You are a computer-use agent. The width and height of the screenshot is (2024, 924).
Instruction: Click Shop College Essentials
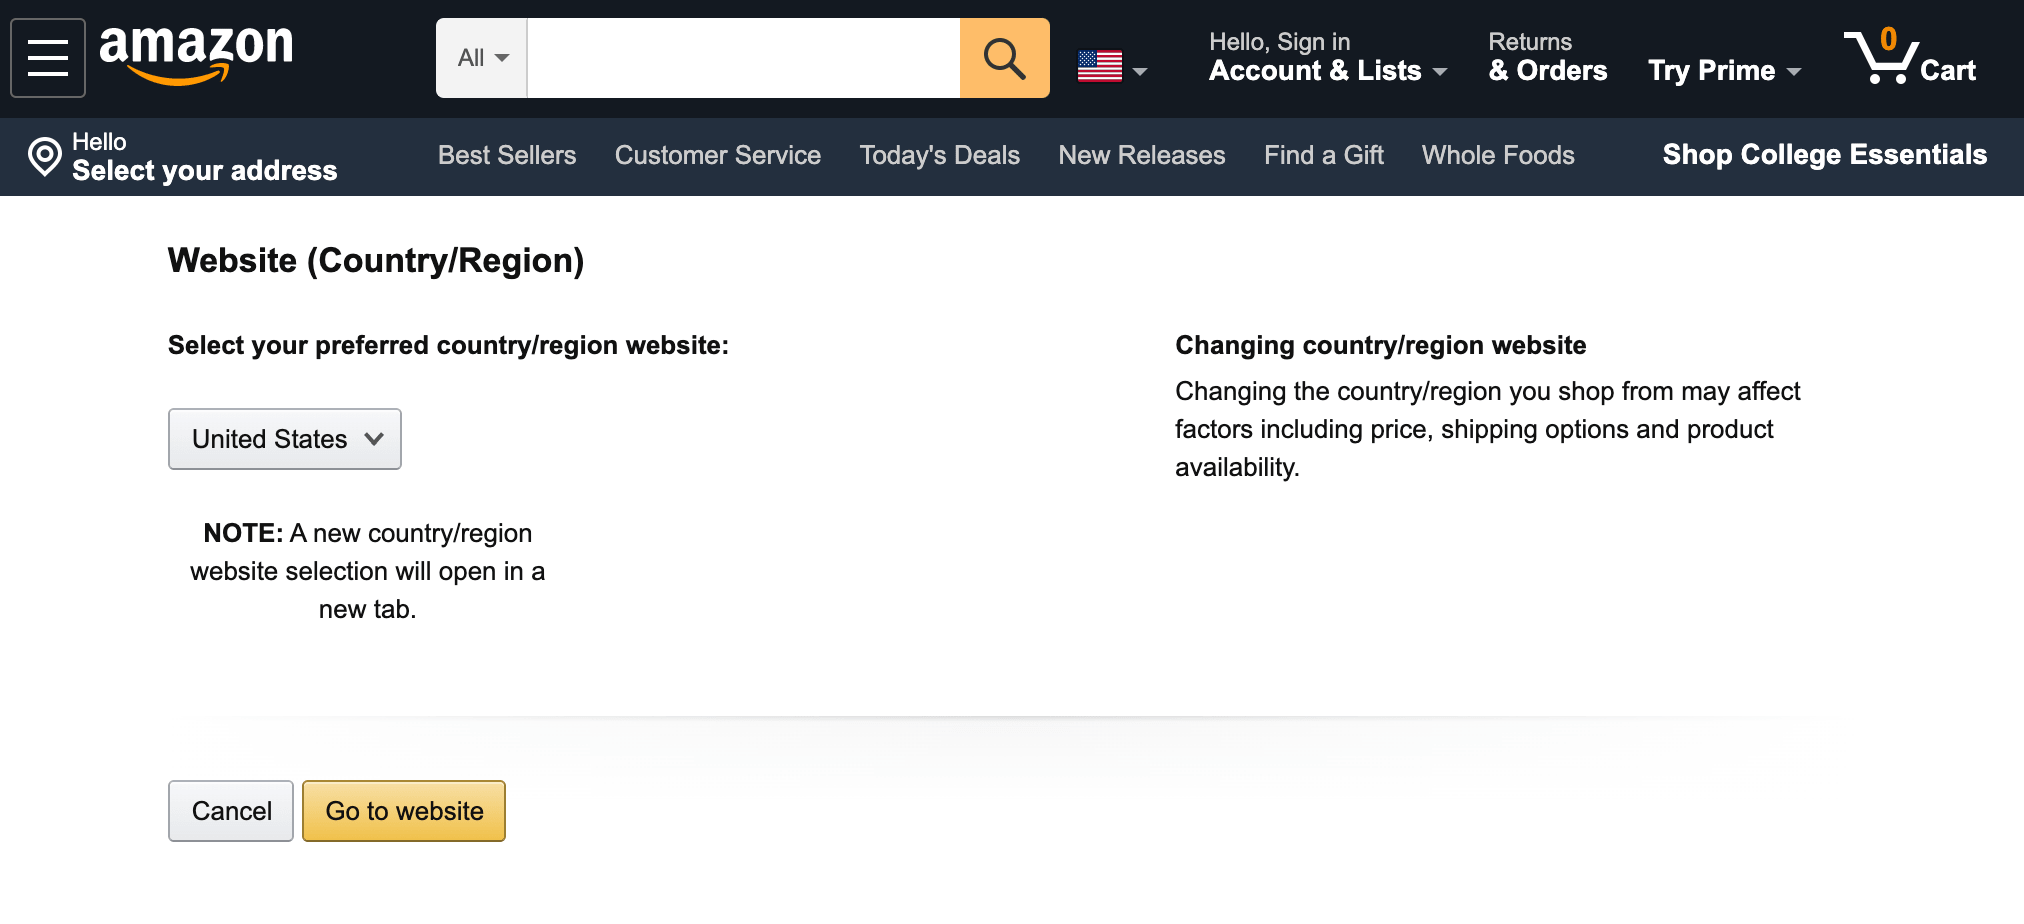1824,155
